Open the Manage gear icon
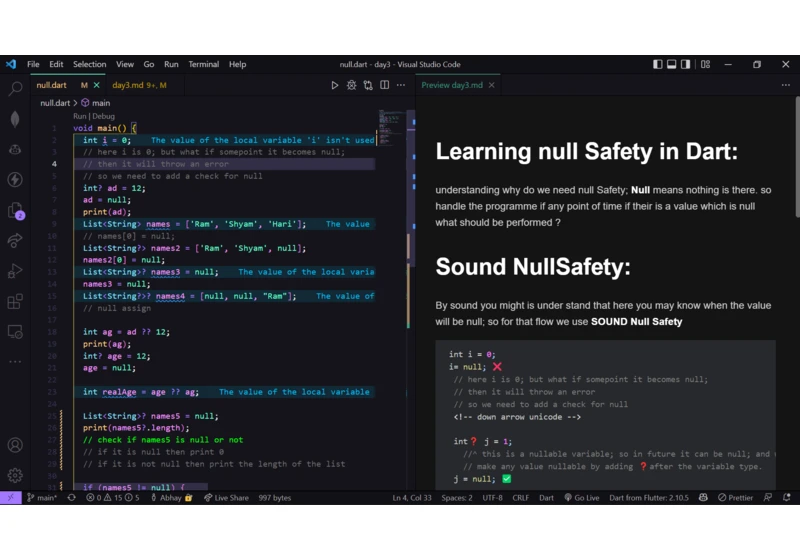Image resolution: width=800 pixels, height=560 pixels. (x=15, y=475)
